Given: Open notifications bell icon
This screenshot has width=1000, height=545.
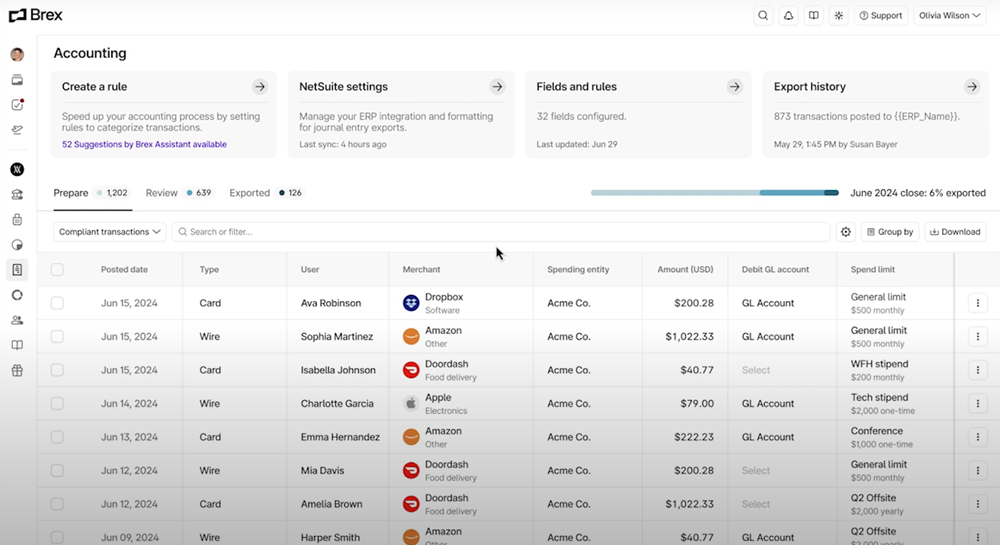Looking at the screenshot, I should coord(788,15).
